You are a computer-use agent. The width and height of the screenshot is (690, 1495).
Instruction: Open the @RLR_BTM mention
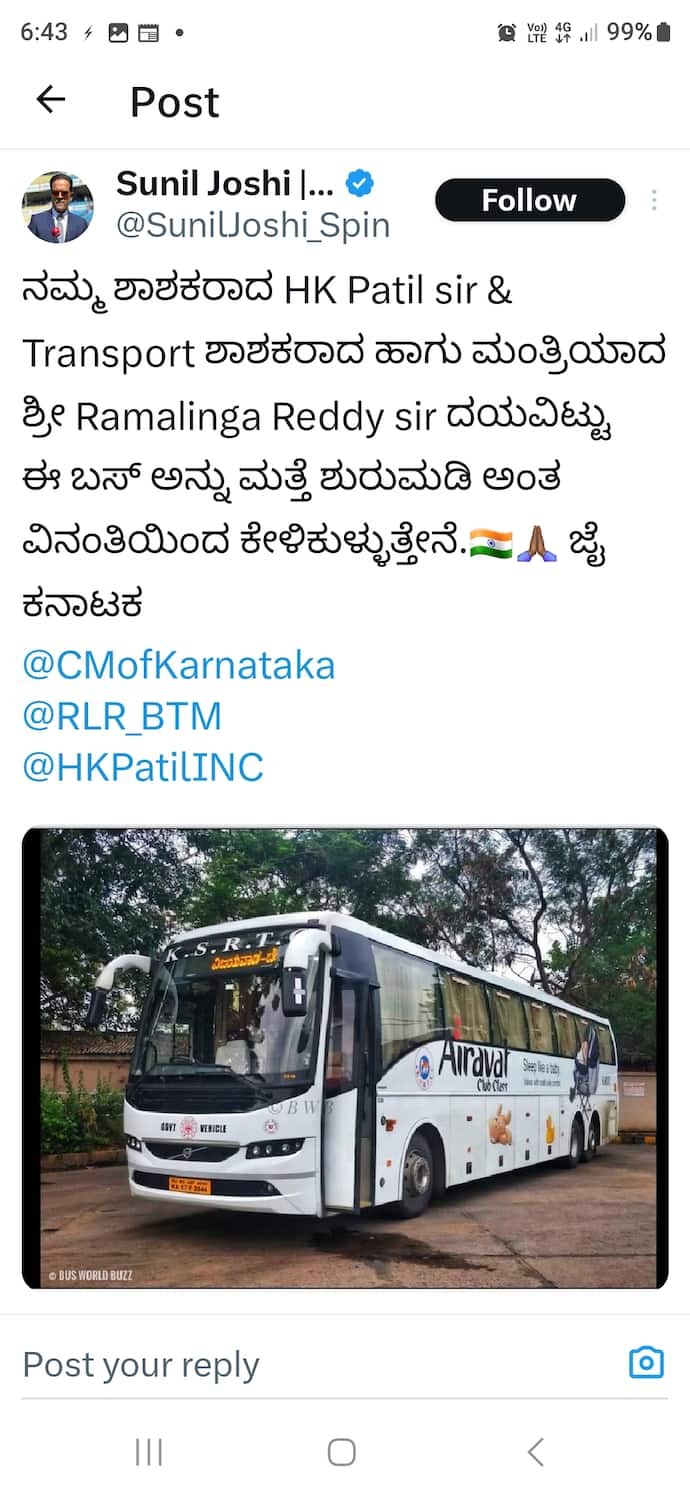click(x=121, y=717)
